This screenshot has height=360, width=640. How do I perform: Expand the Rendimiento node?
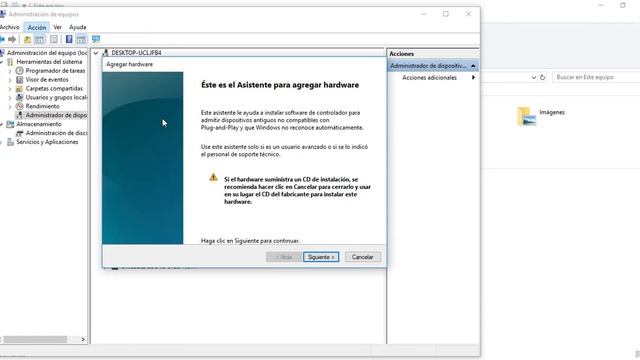click(10, 107)
